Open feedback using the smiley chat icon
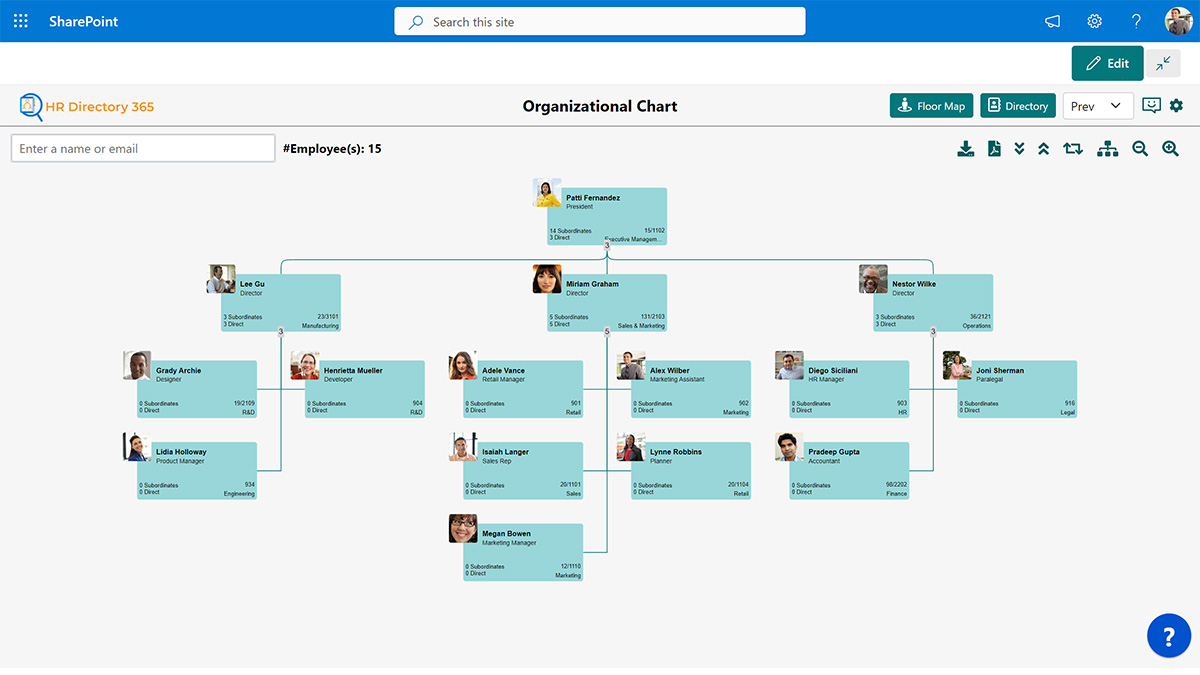 (x=1151, y=105)
